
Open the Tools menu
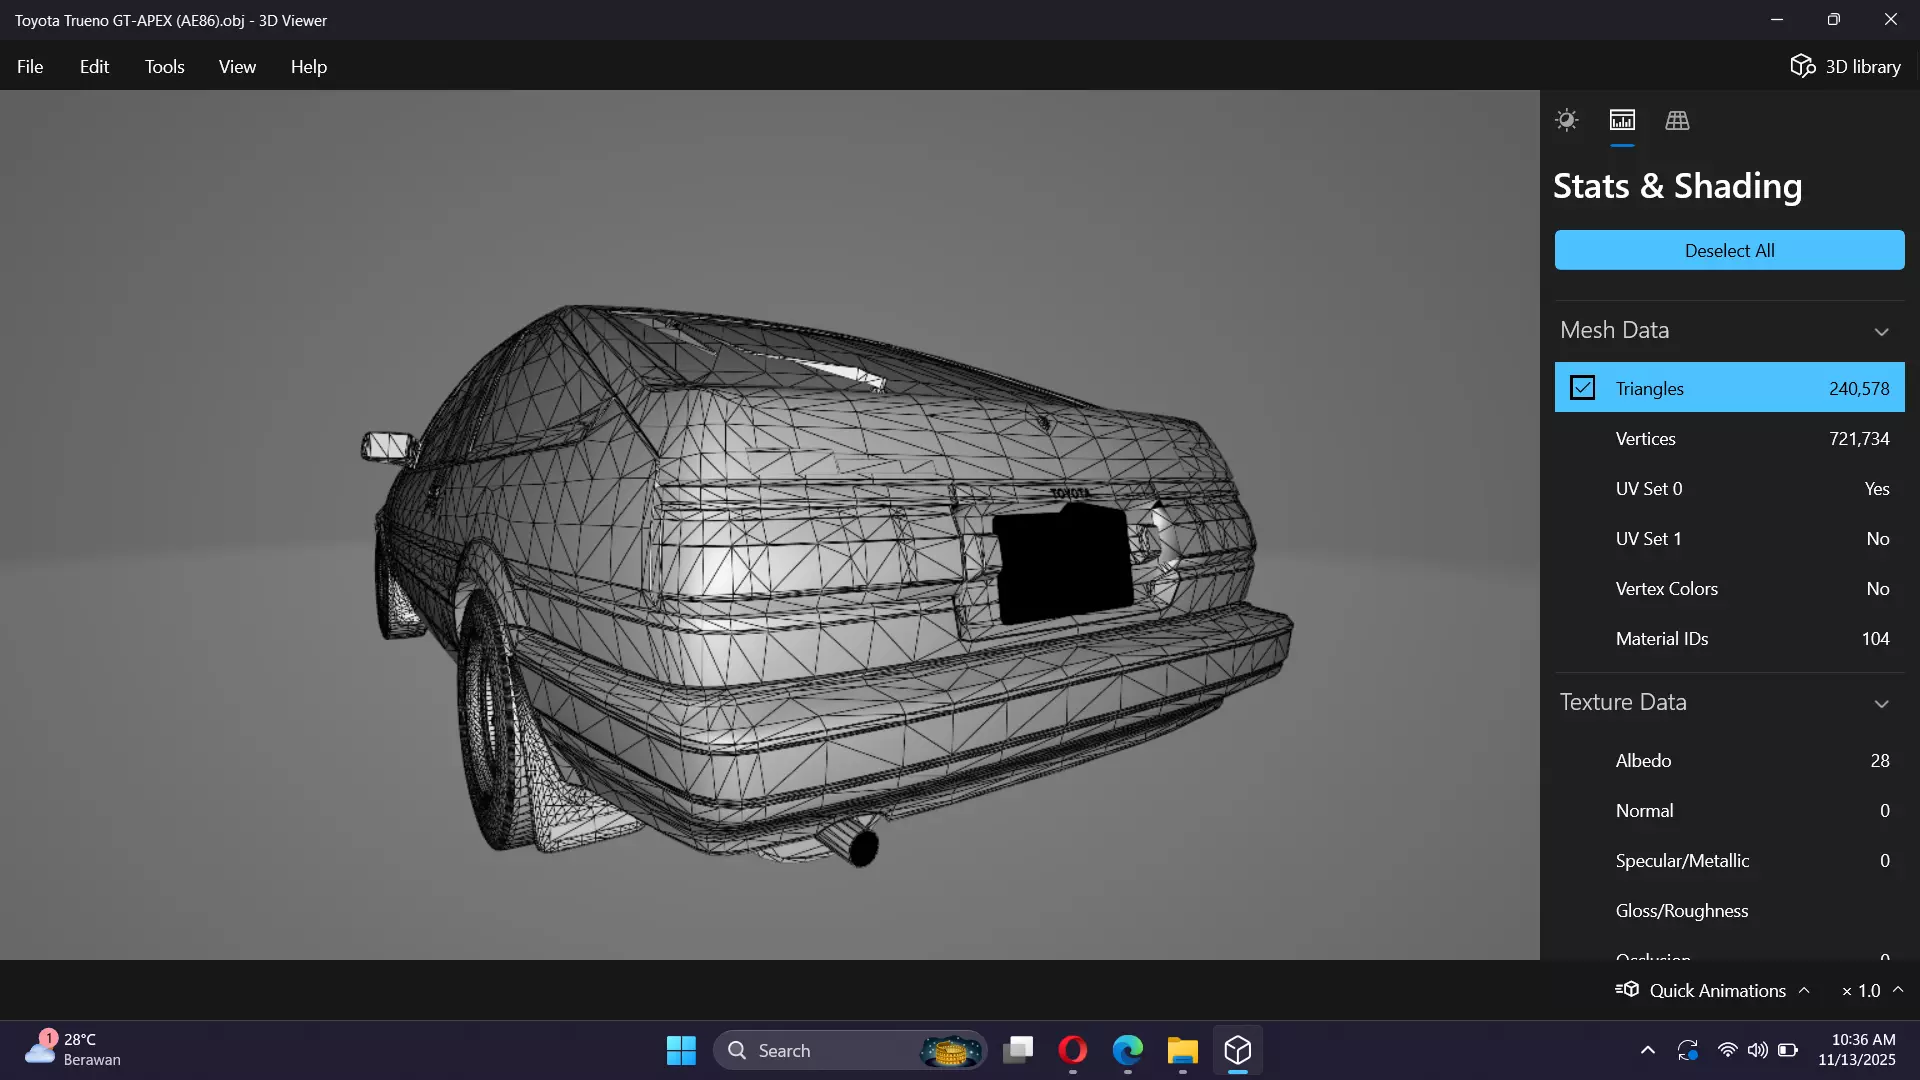(x=164, y=66)
